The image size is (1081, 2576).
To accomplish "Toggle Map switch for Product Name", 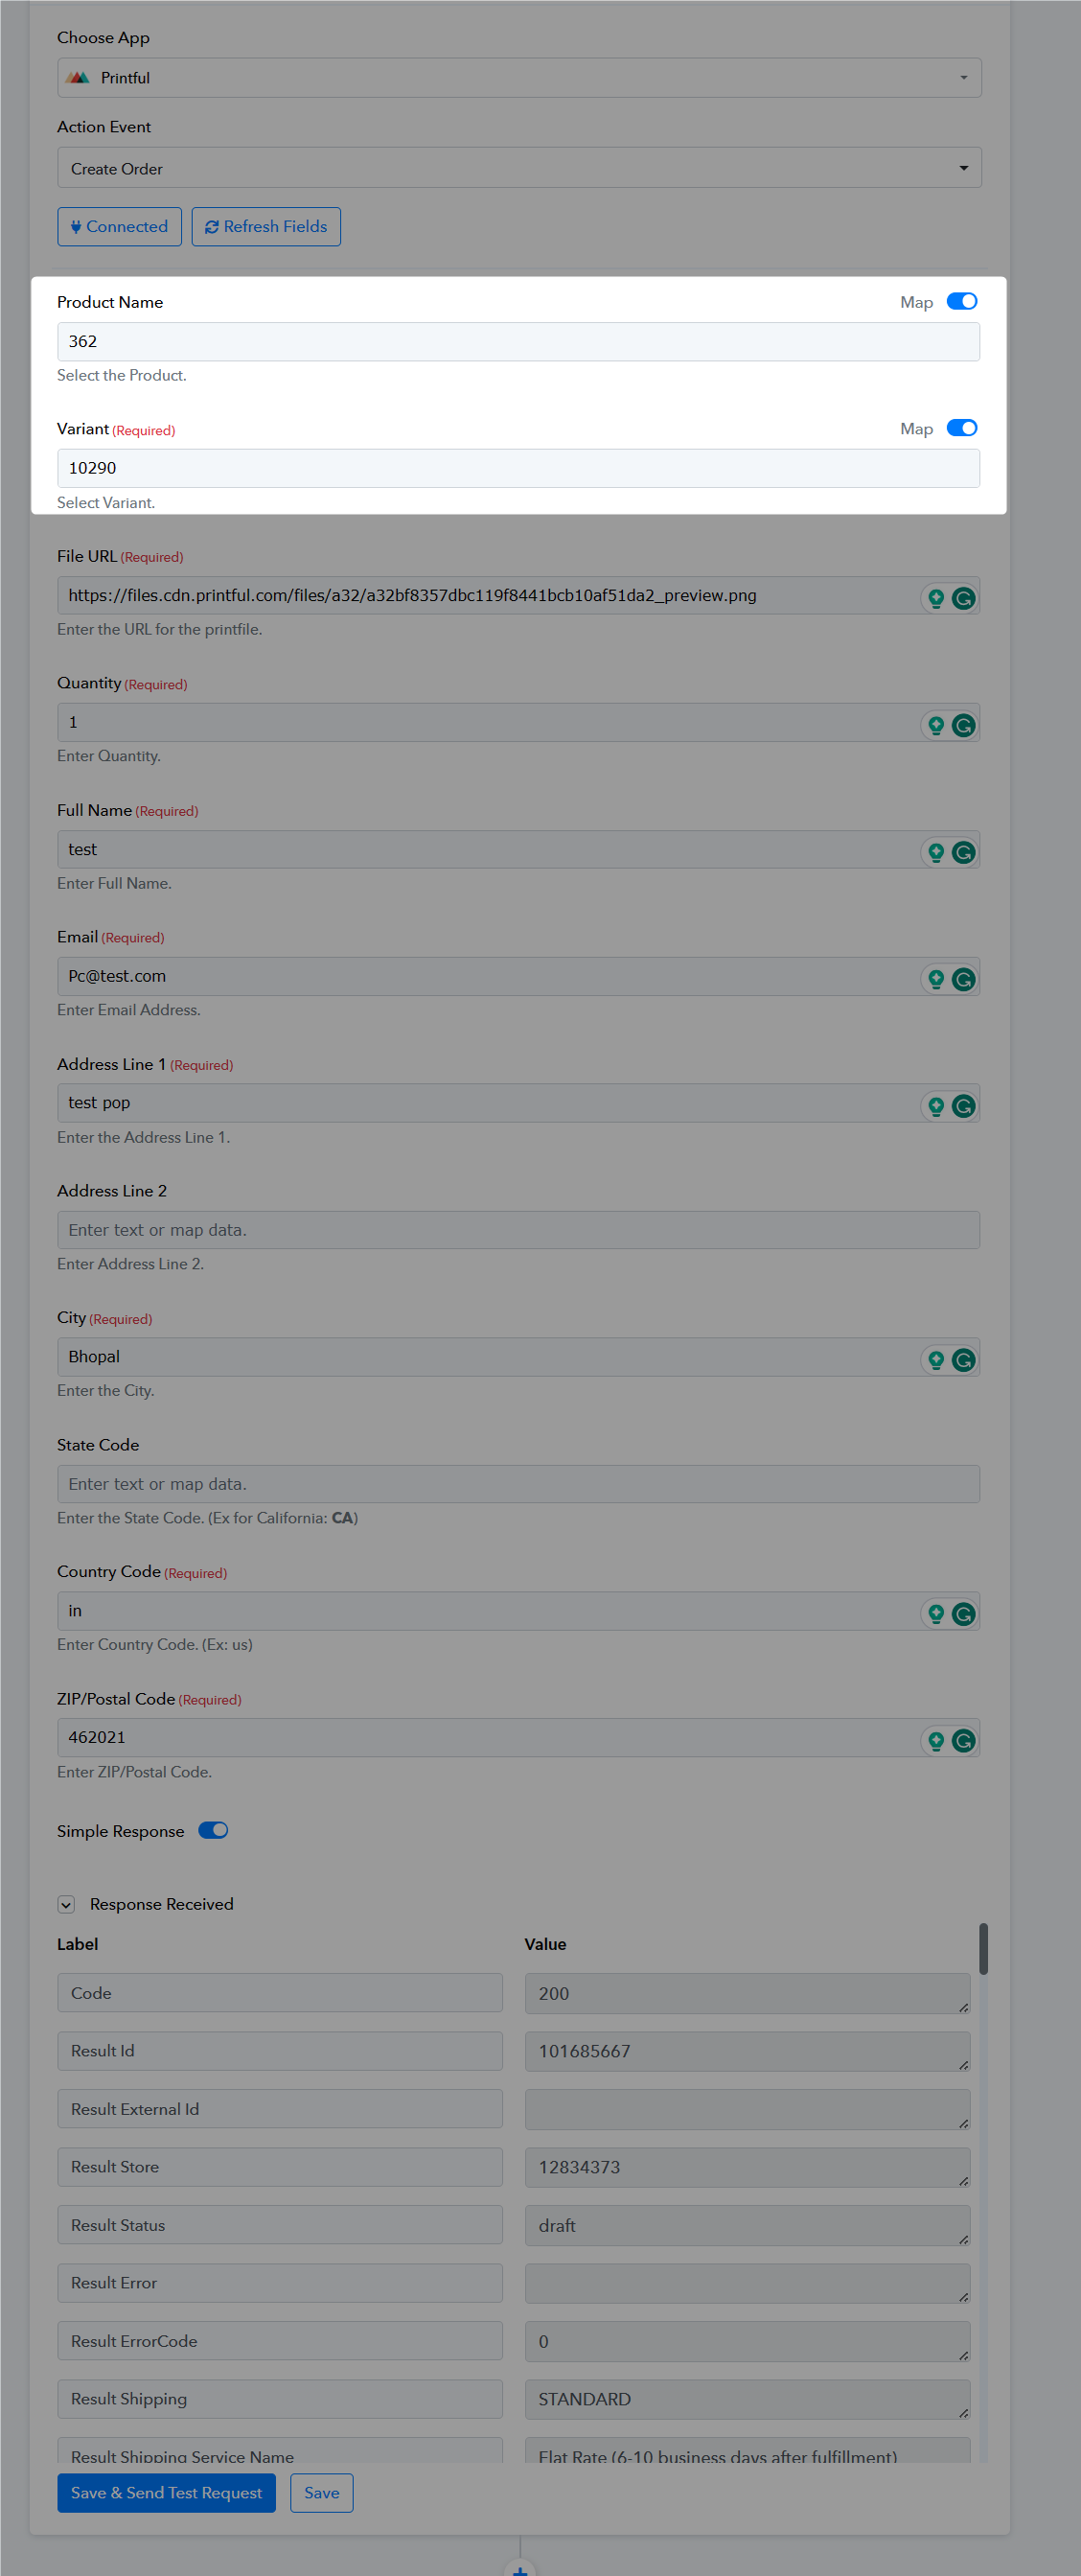I will [x=962, y=301].
